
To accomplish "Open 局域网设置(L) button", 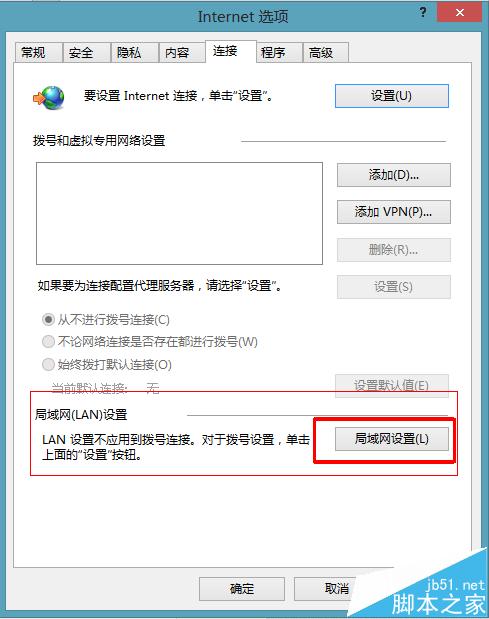I will [392, 439].
